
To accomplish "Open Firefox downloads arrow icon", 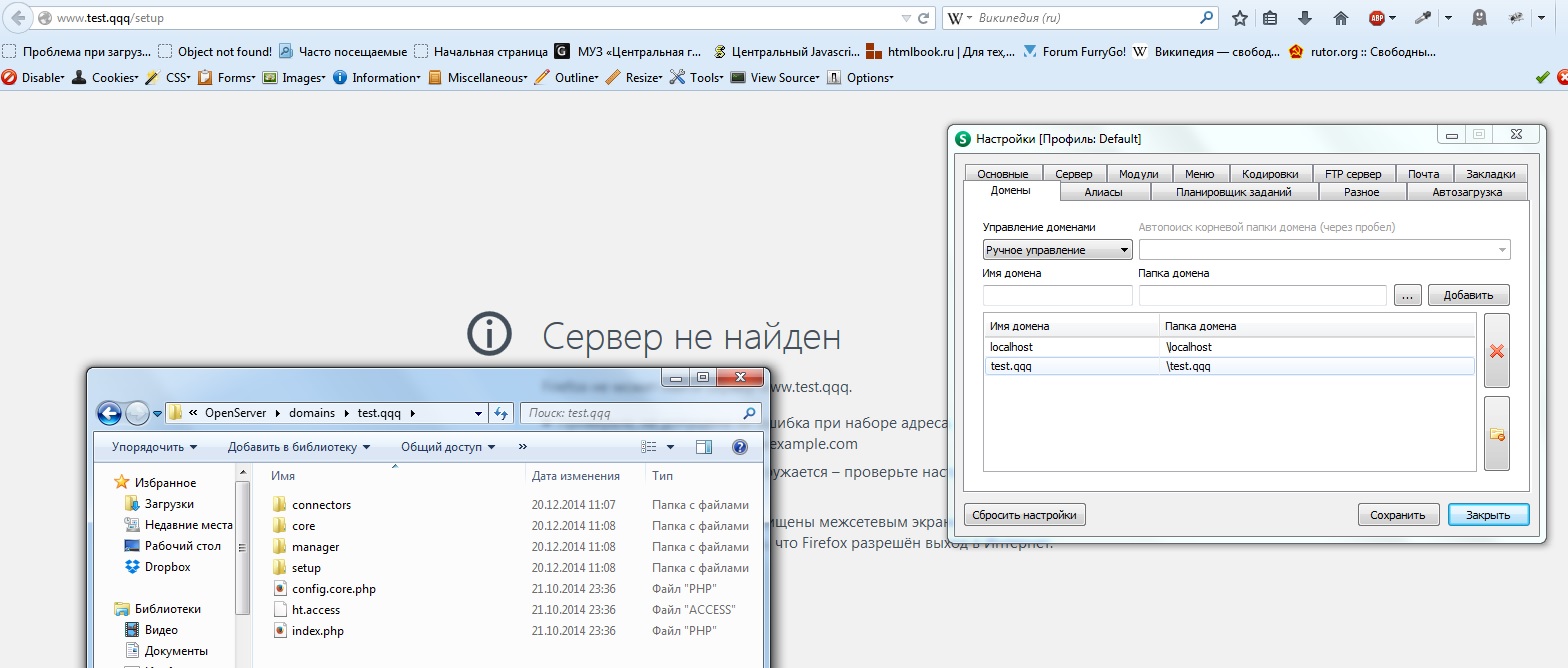I will (x=1304, y=18).
